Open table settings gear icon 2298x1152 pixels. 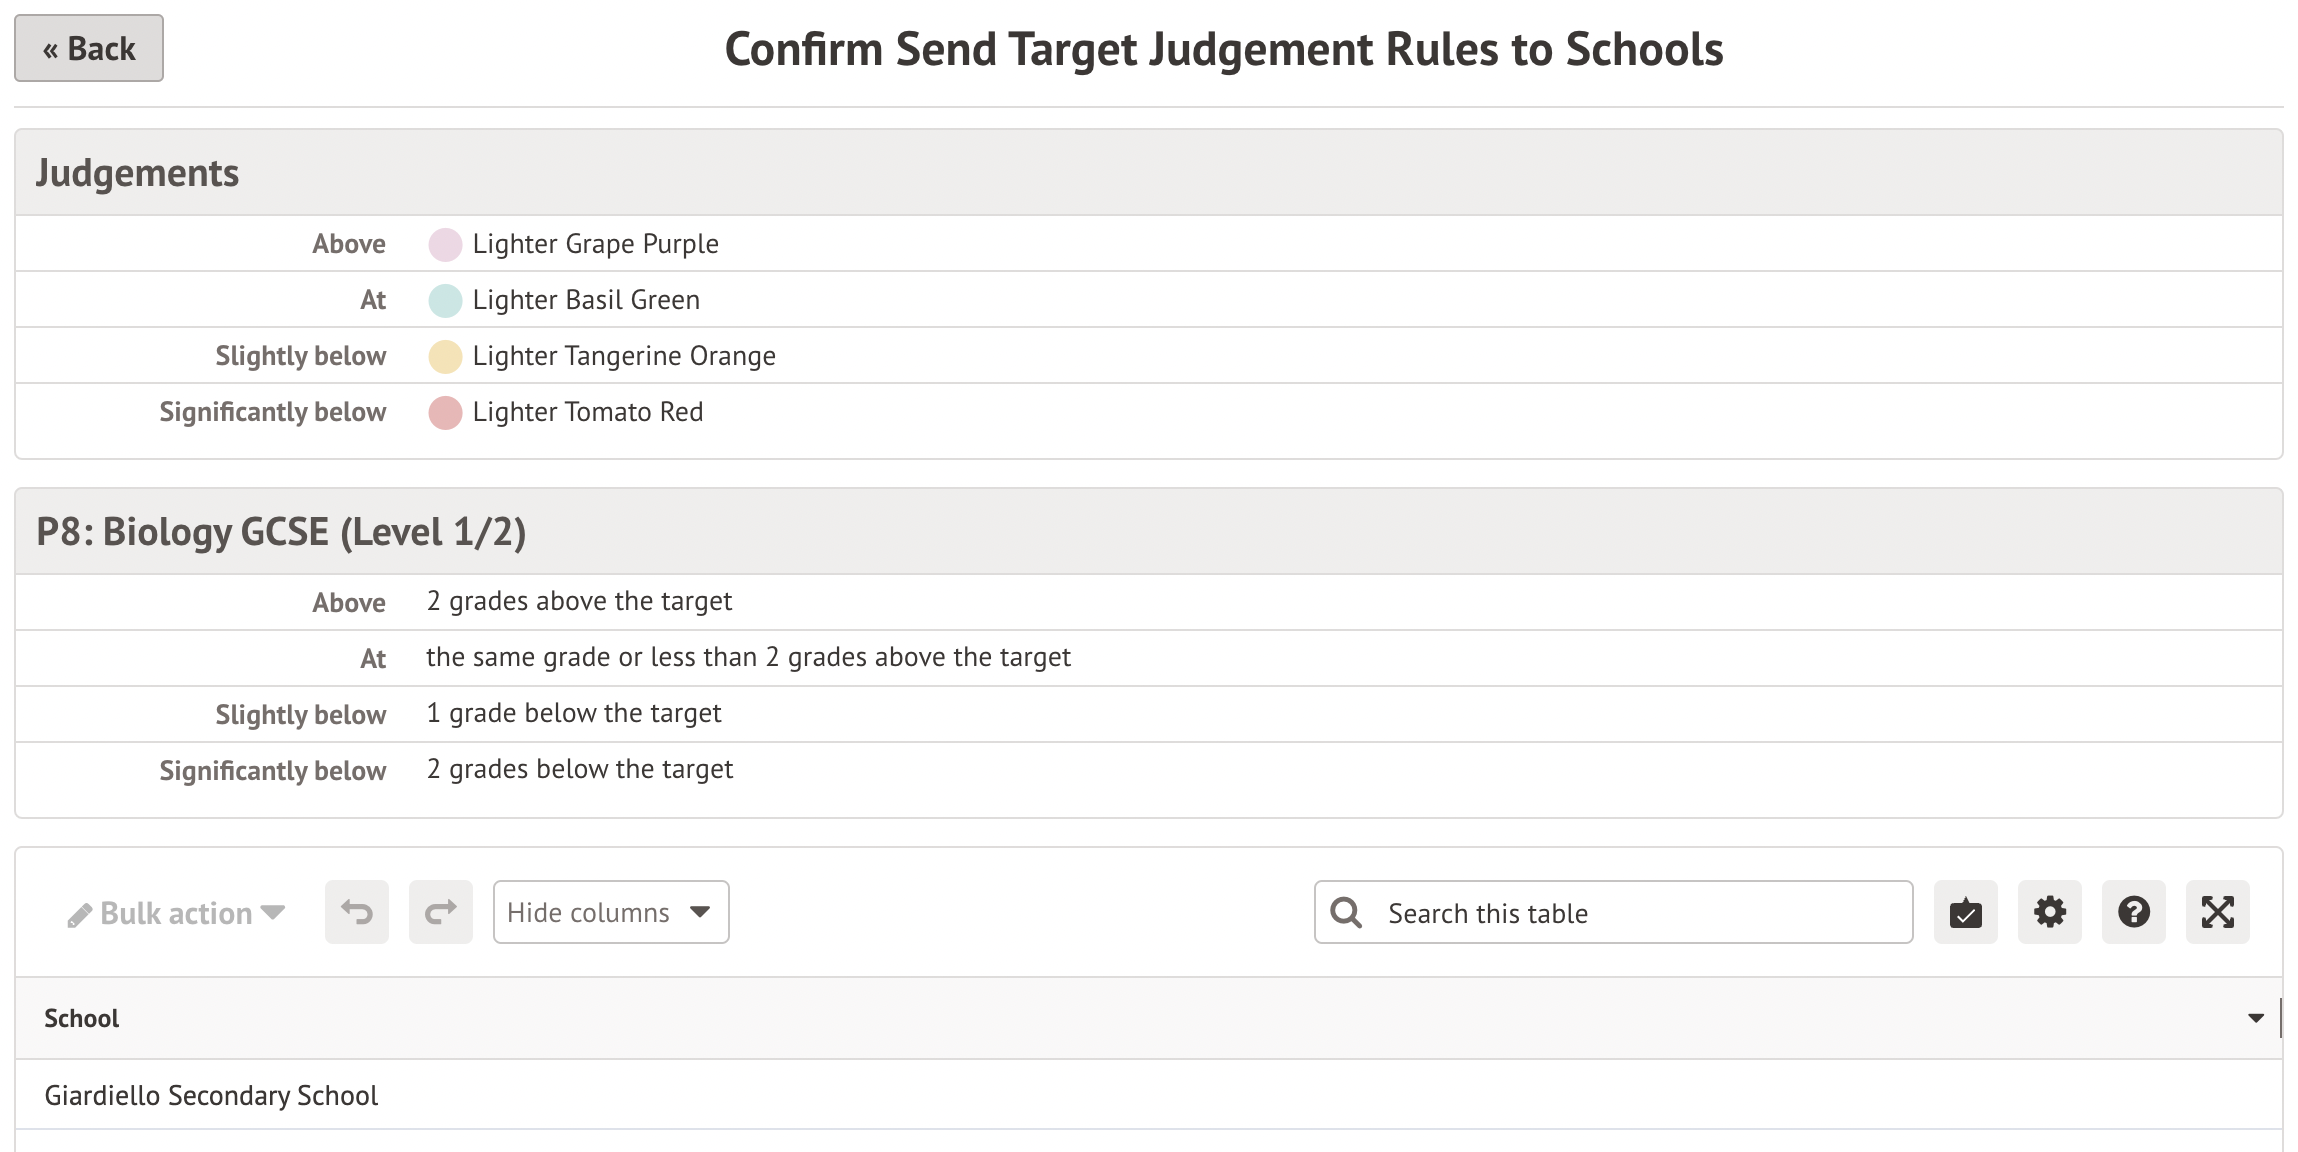[x=2049, y=912]
